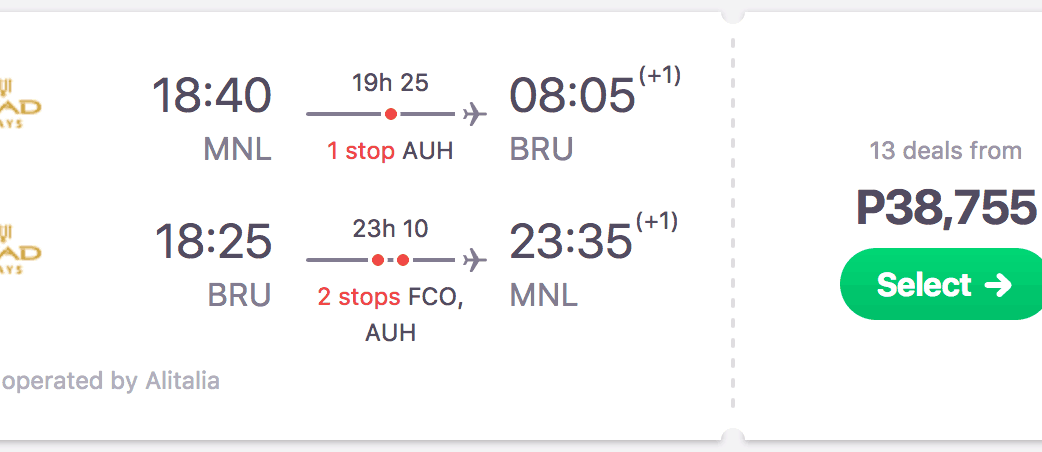Viewport: 1042px width, 452px height.
Task: Click the "operated by Alitalia" note
Action: coord(110,381)
